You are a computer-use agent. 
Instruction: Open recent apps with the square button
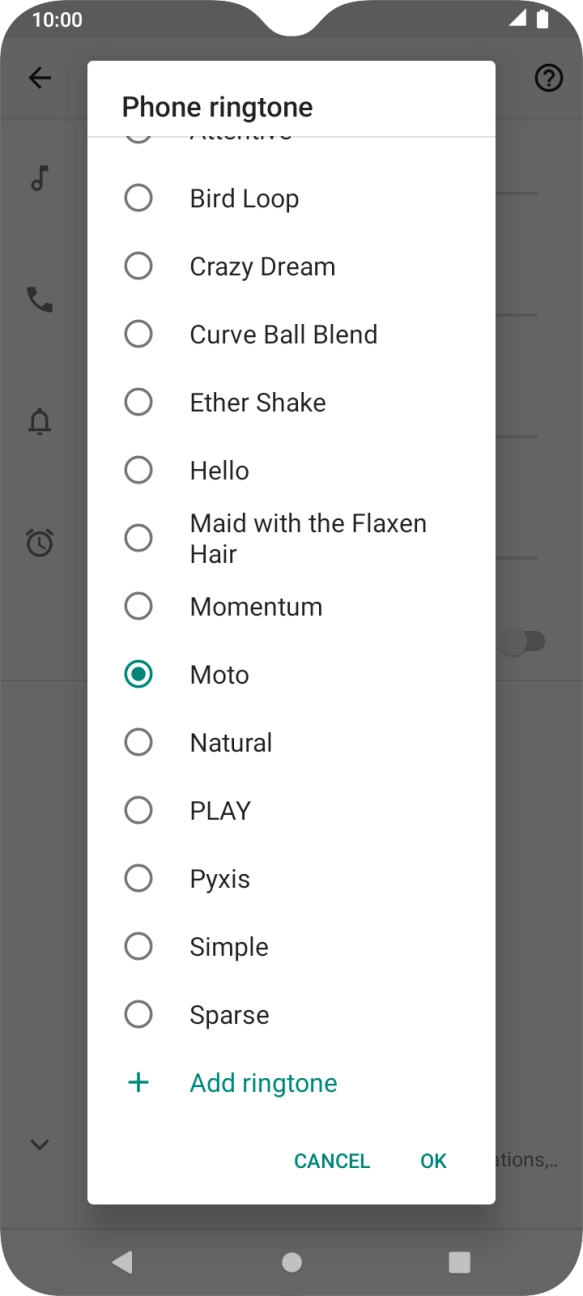(x=459, y=1262)
